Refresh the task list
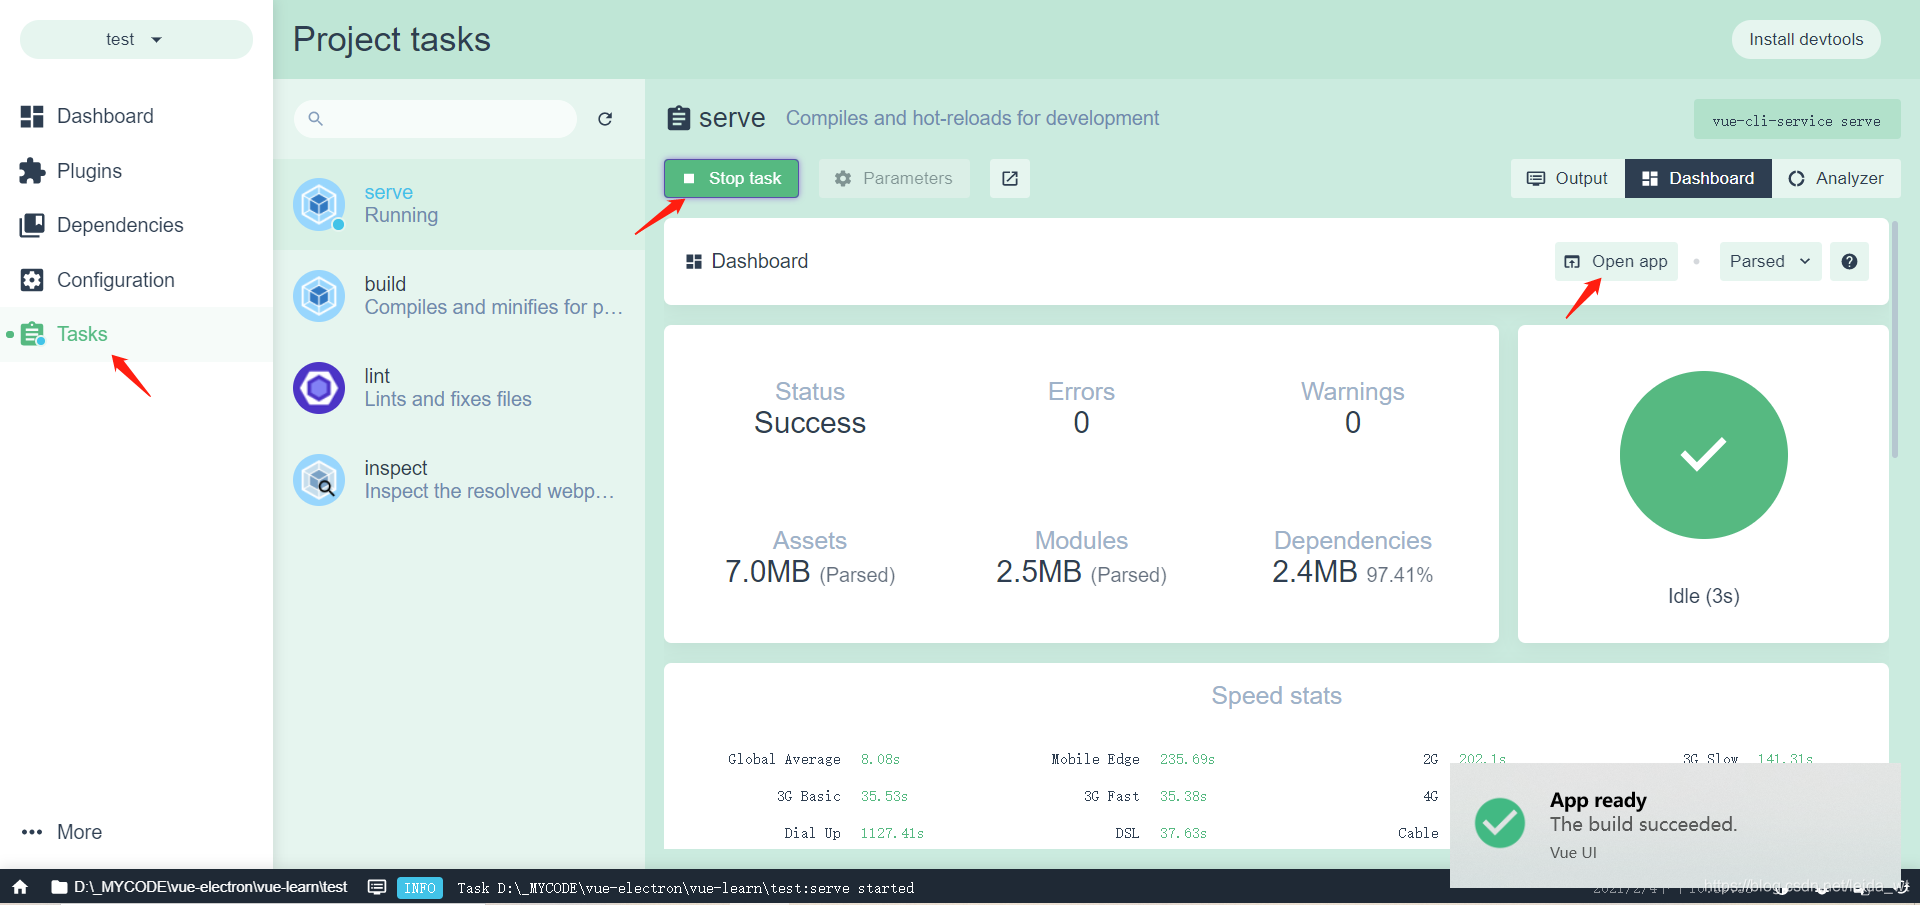The image size is (1920, 905). click(x=605, y=119)
